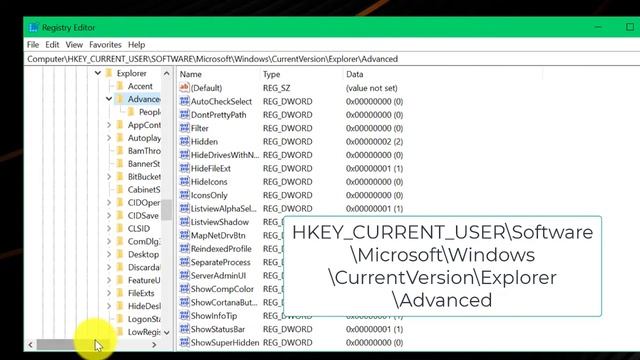Open the File menu
Image resolution: width=640 pixels, height=360 pixels.
tap(33, 44)
